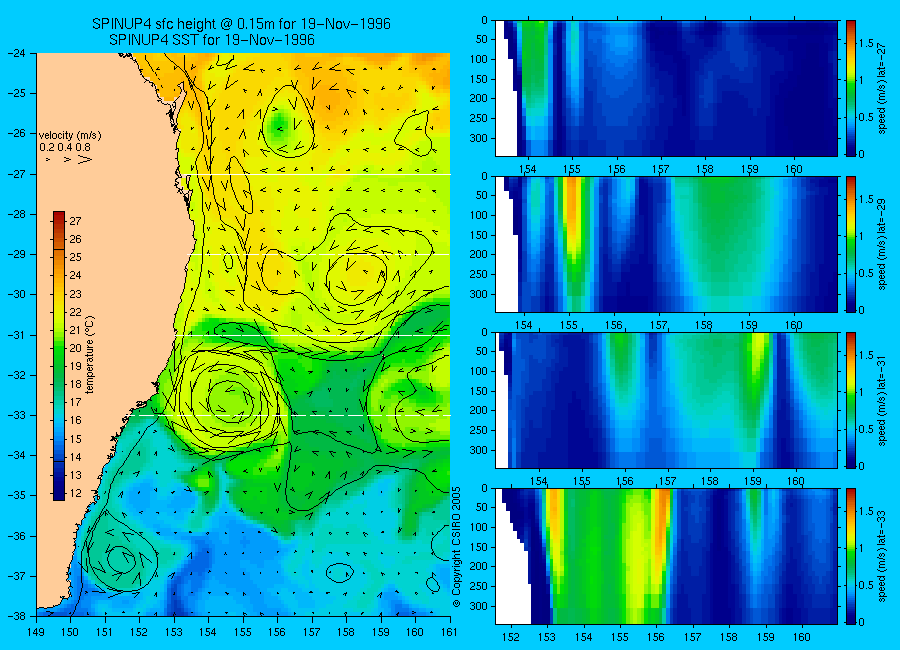Click the temperature color bar on the map

pyautogui.click(x=59, y=355)
